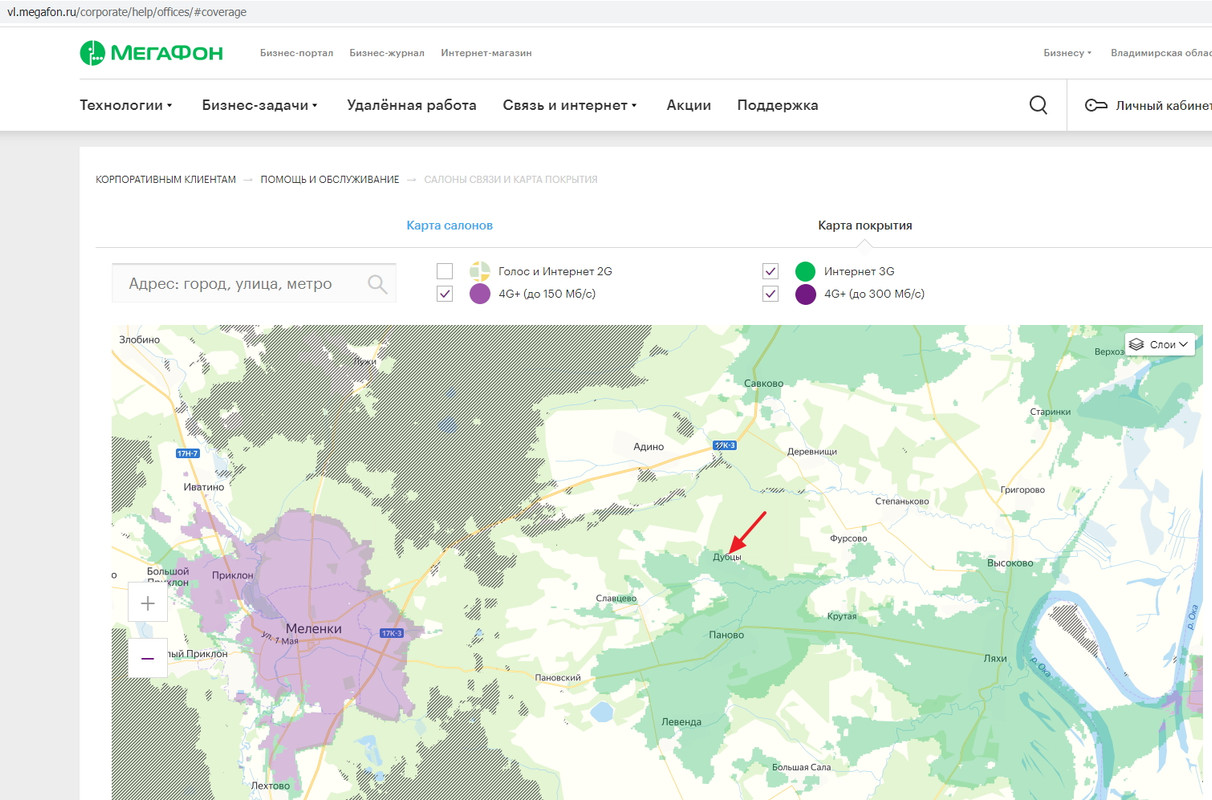Open the Бизнес-портал link
This screenshot has height=800, width=1212.
[x=297, y=53]
